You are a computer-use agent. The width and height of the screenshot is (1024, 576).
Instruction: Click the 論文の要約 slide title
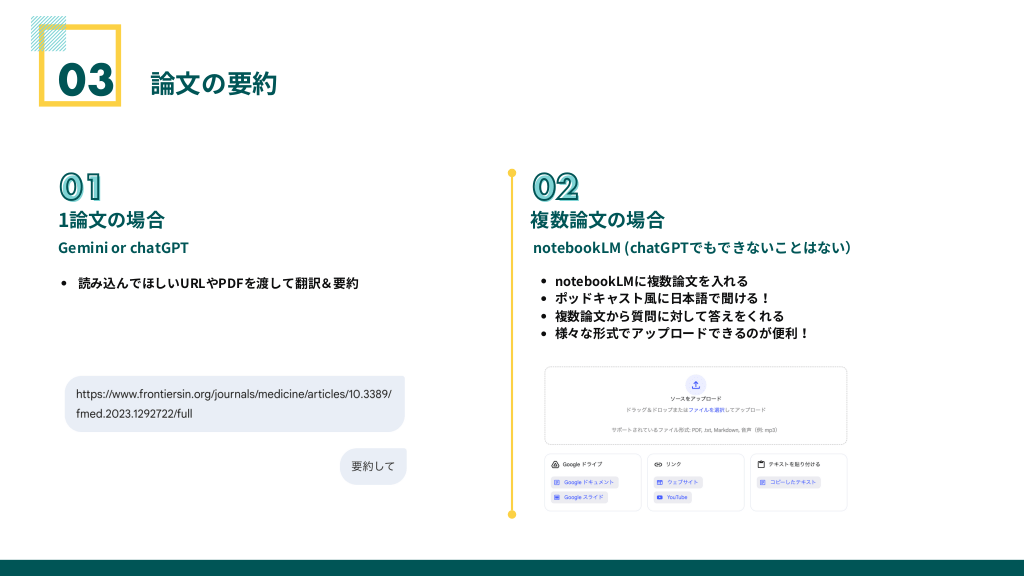tap(213, 84)
